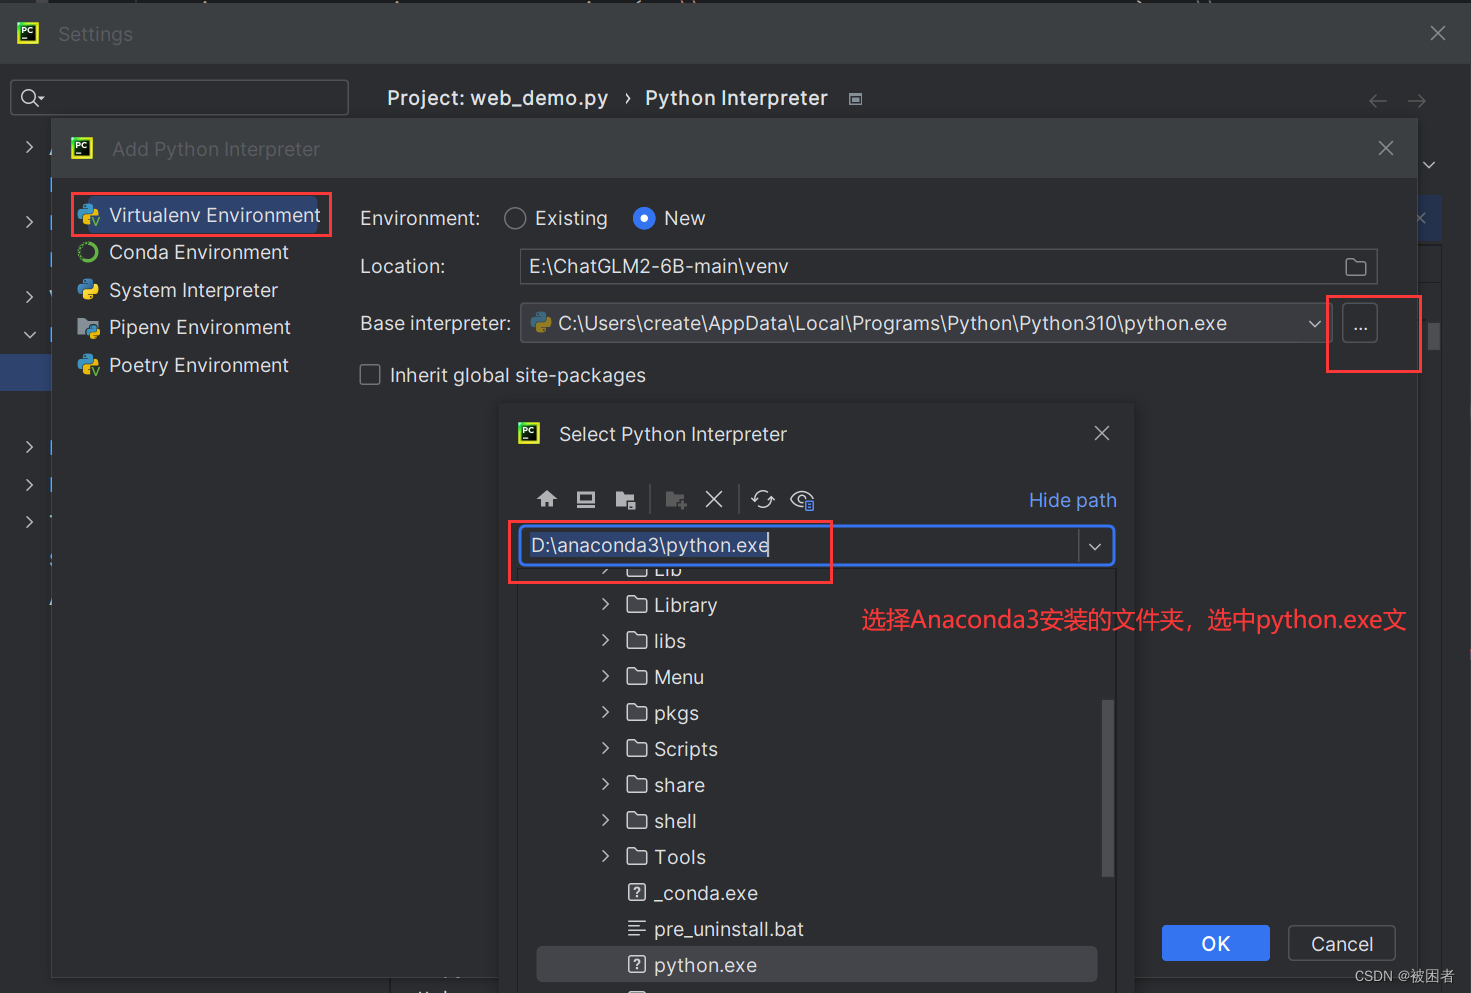This screenshot has width=1471, height=993.
Task: Go to home directory in file chooser
Action: click(x=547, y=499)
